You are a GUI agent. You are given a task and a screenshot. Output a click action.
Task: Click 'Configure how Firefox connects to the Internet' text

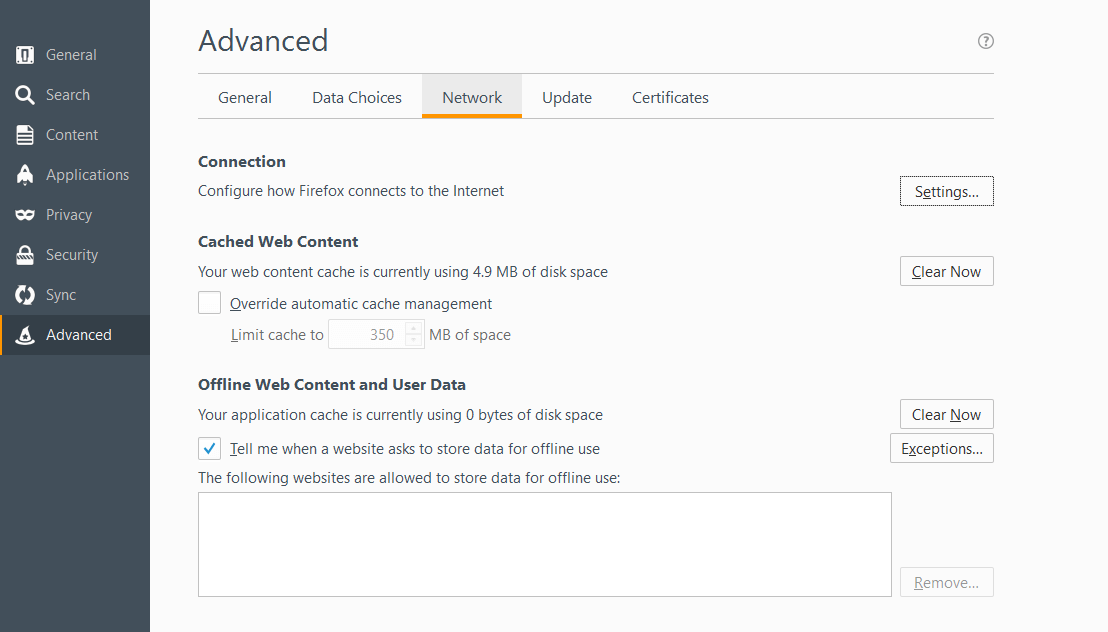[x=351, y=191]
